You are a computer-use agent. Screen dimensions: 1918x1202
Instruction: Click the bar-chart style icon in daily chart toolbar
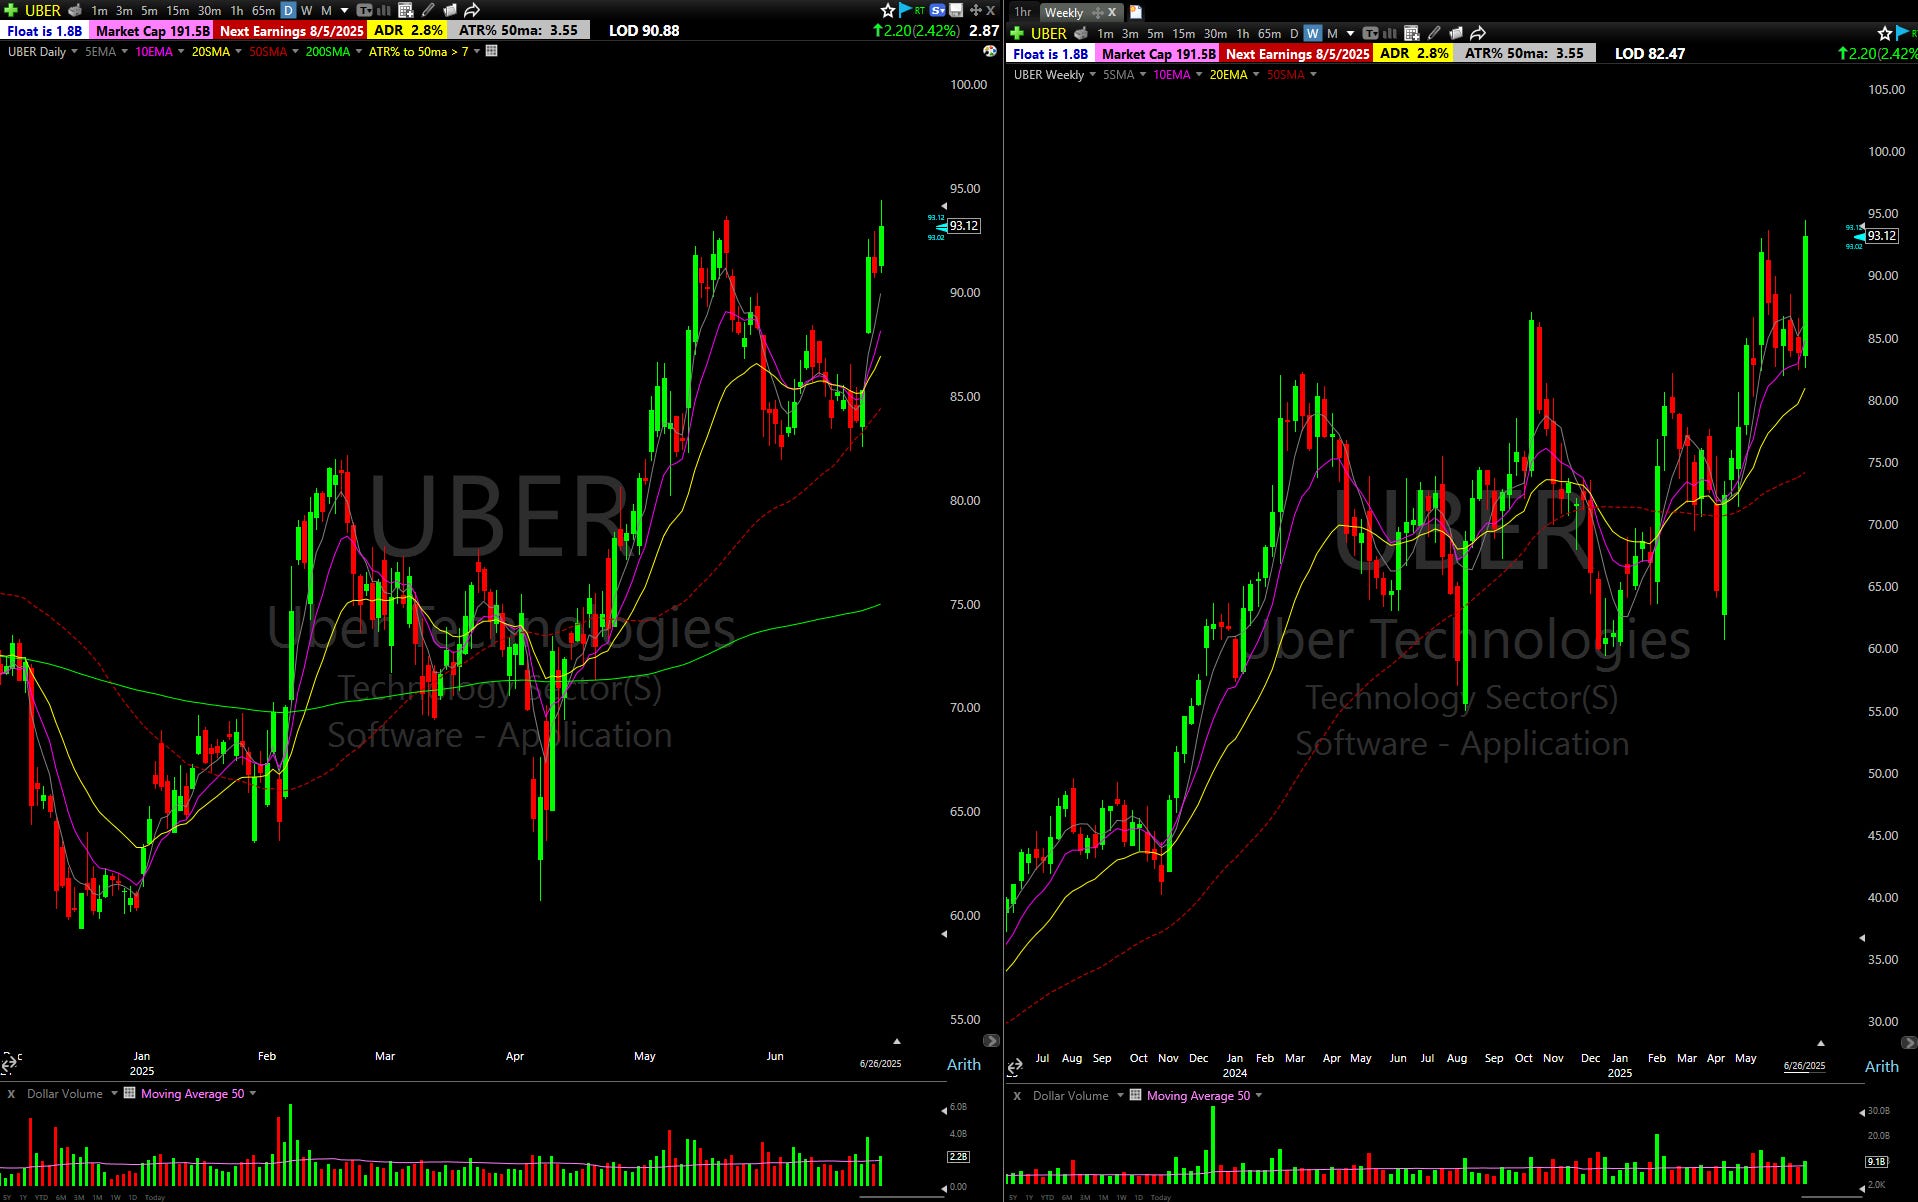383,10
